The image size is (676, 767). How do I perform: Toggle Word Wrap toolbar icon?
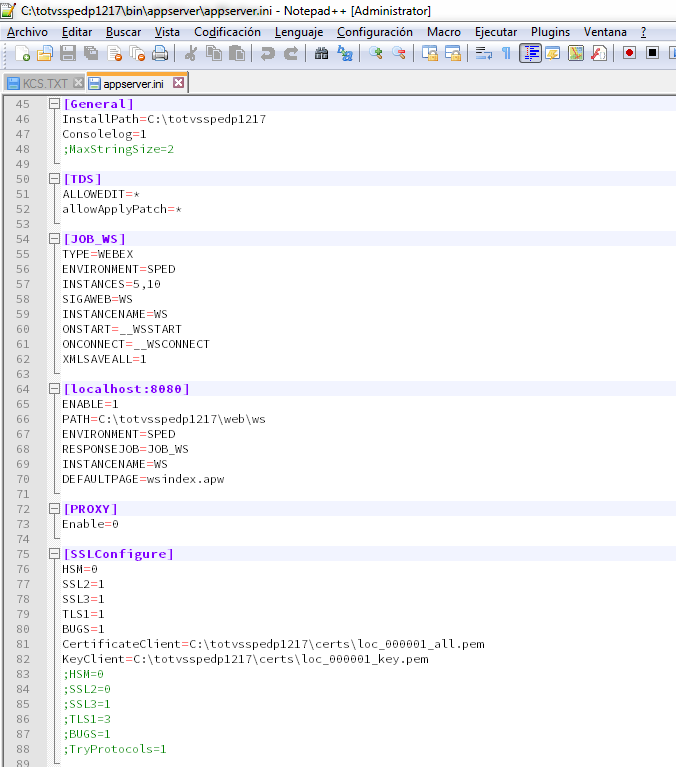pos(483,53)
